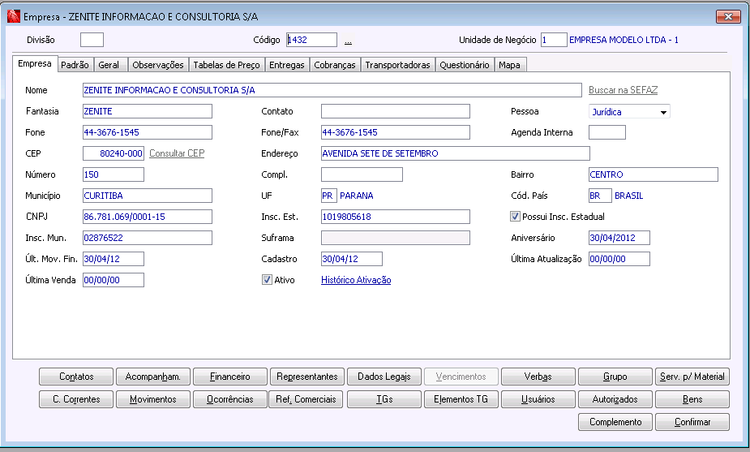Click the Unidade de Negócio field
Viewport: 750px width, 452px height.
[554, 40]
